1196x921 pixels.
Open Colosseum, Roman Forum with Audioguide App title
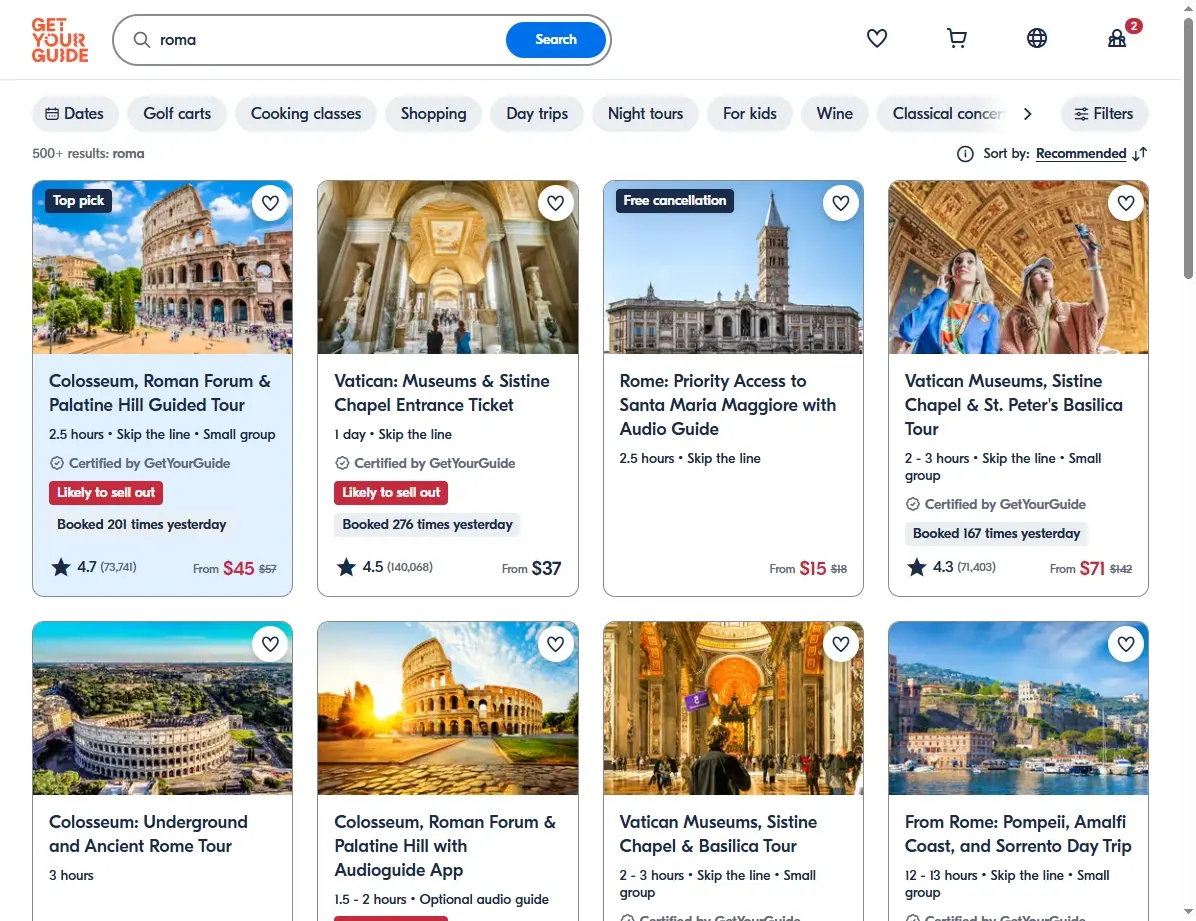445,845
